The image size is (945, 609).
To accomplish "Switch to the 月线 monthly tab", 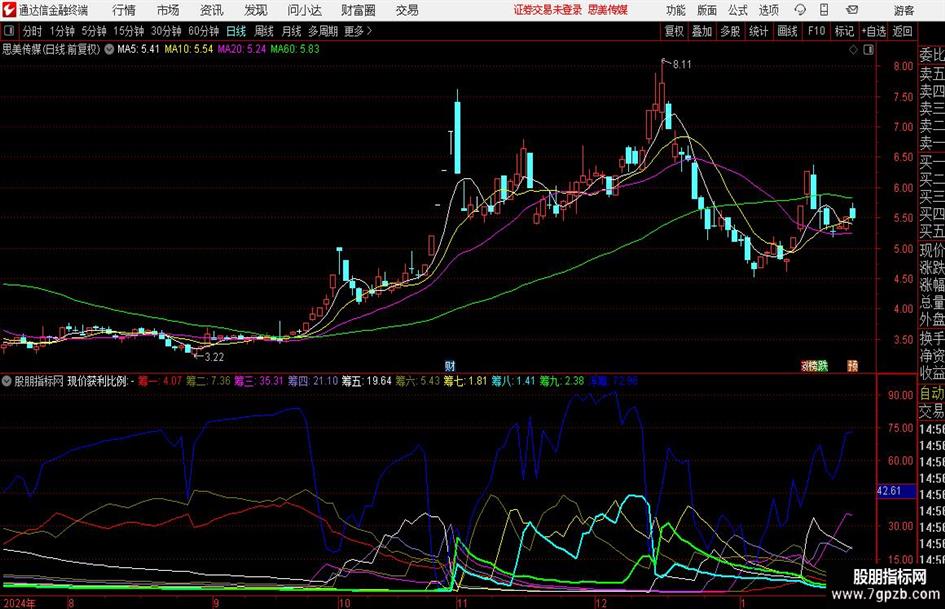I will [292, 31].
